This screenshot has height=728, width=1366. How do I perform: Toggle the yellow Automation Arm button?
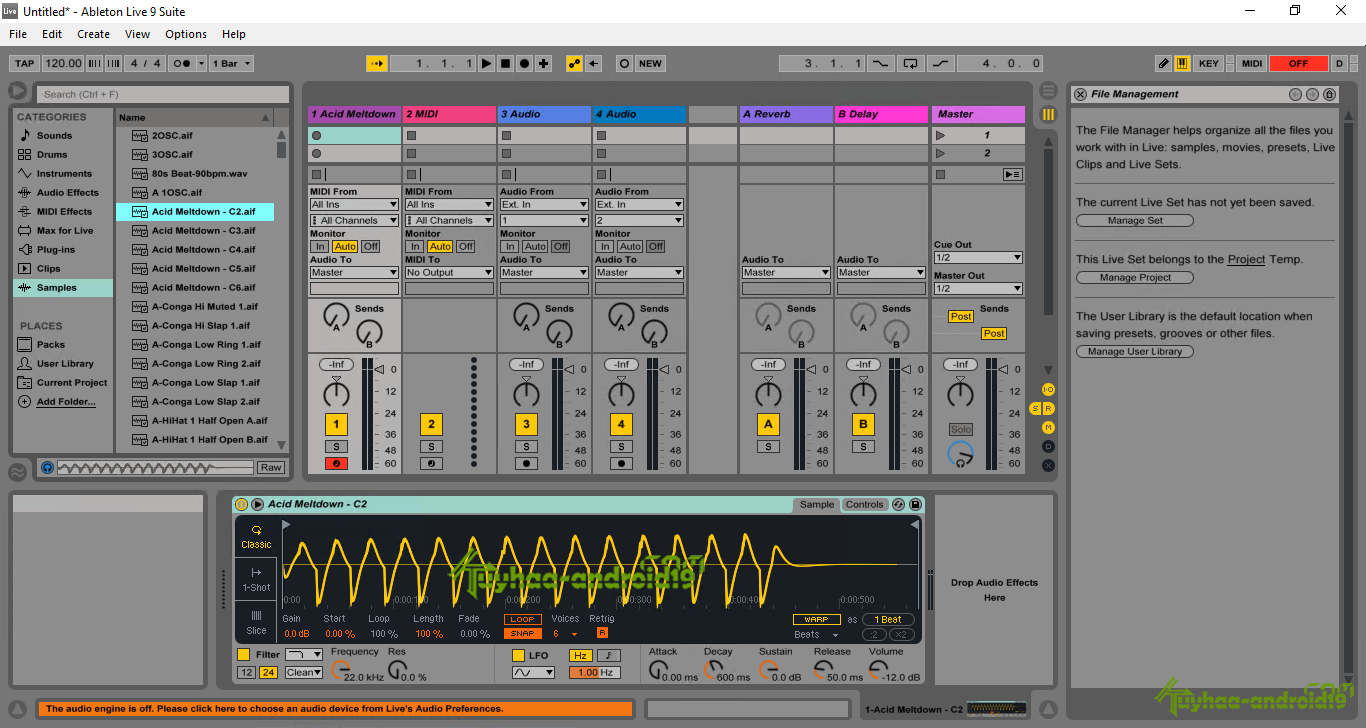click(574, 63)
